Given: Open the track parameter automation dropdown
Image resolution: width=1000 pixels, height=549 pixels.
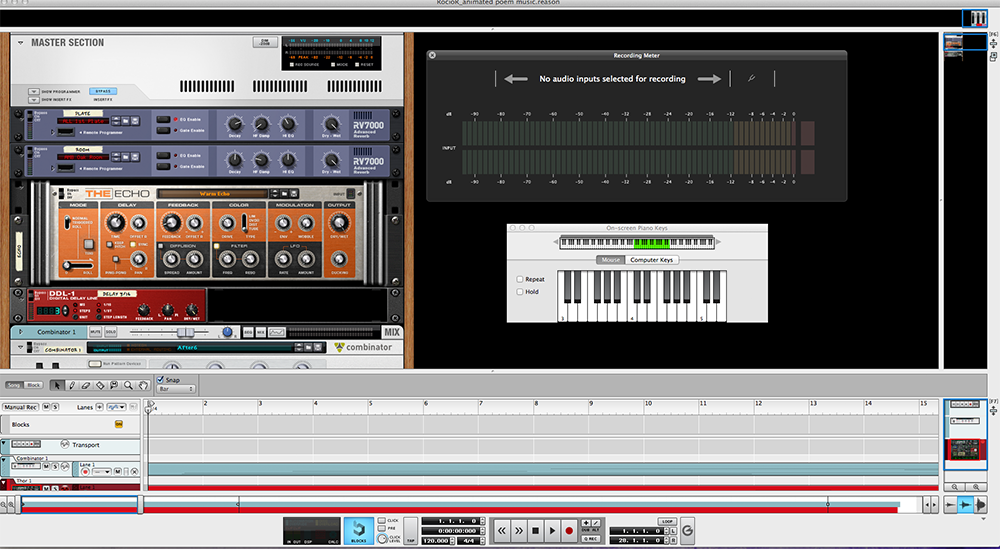Looking at the screenshot, I should tap(117, 407).
